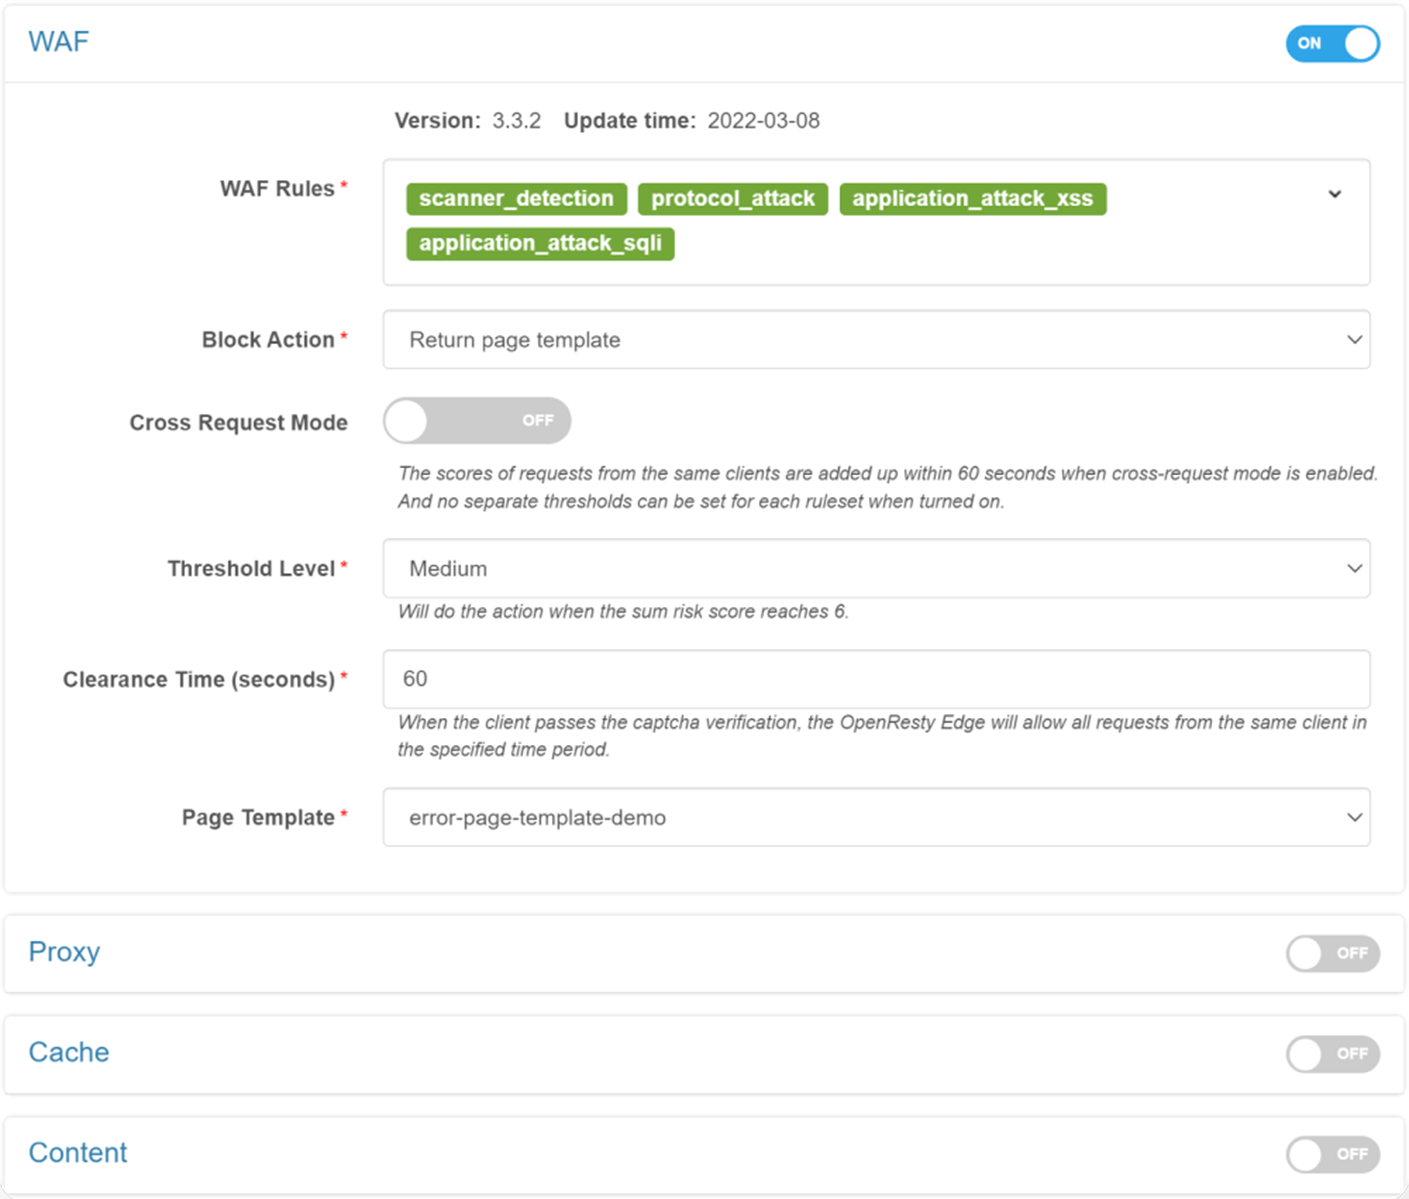Click the captcha verification help text
Viewport: 1409px width, 1199px height.
click(x=882, y=736)
